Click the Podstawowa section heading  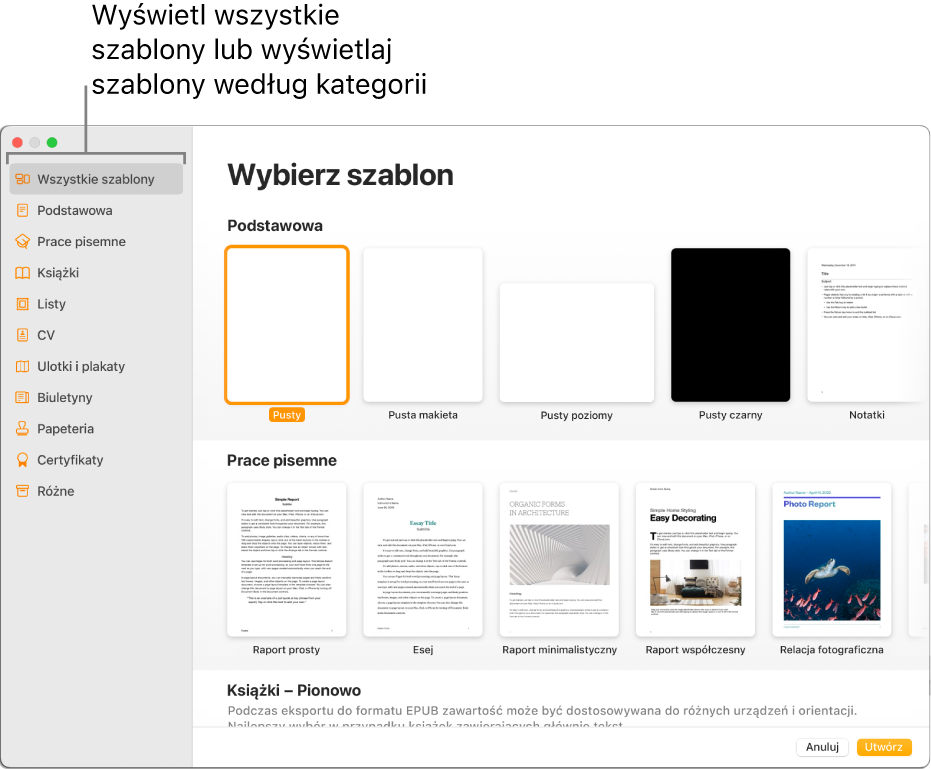pyautogui.click(x=275, y=226)
